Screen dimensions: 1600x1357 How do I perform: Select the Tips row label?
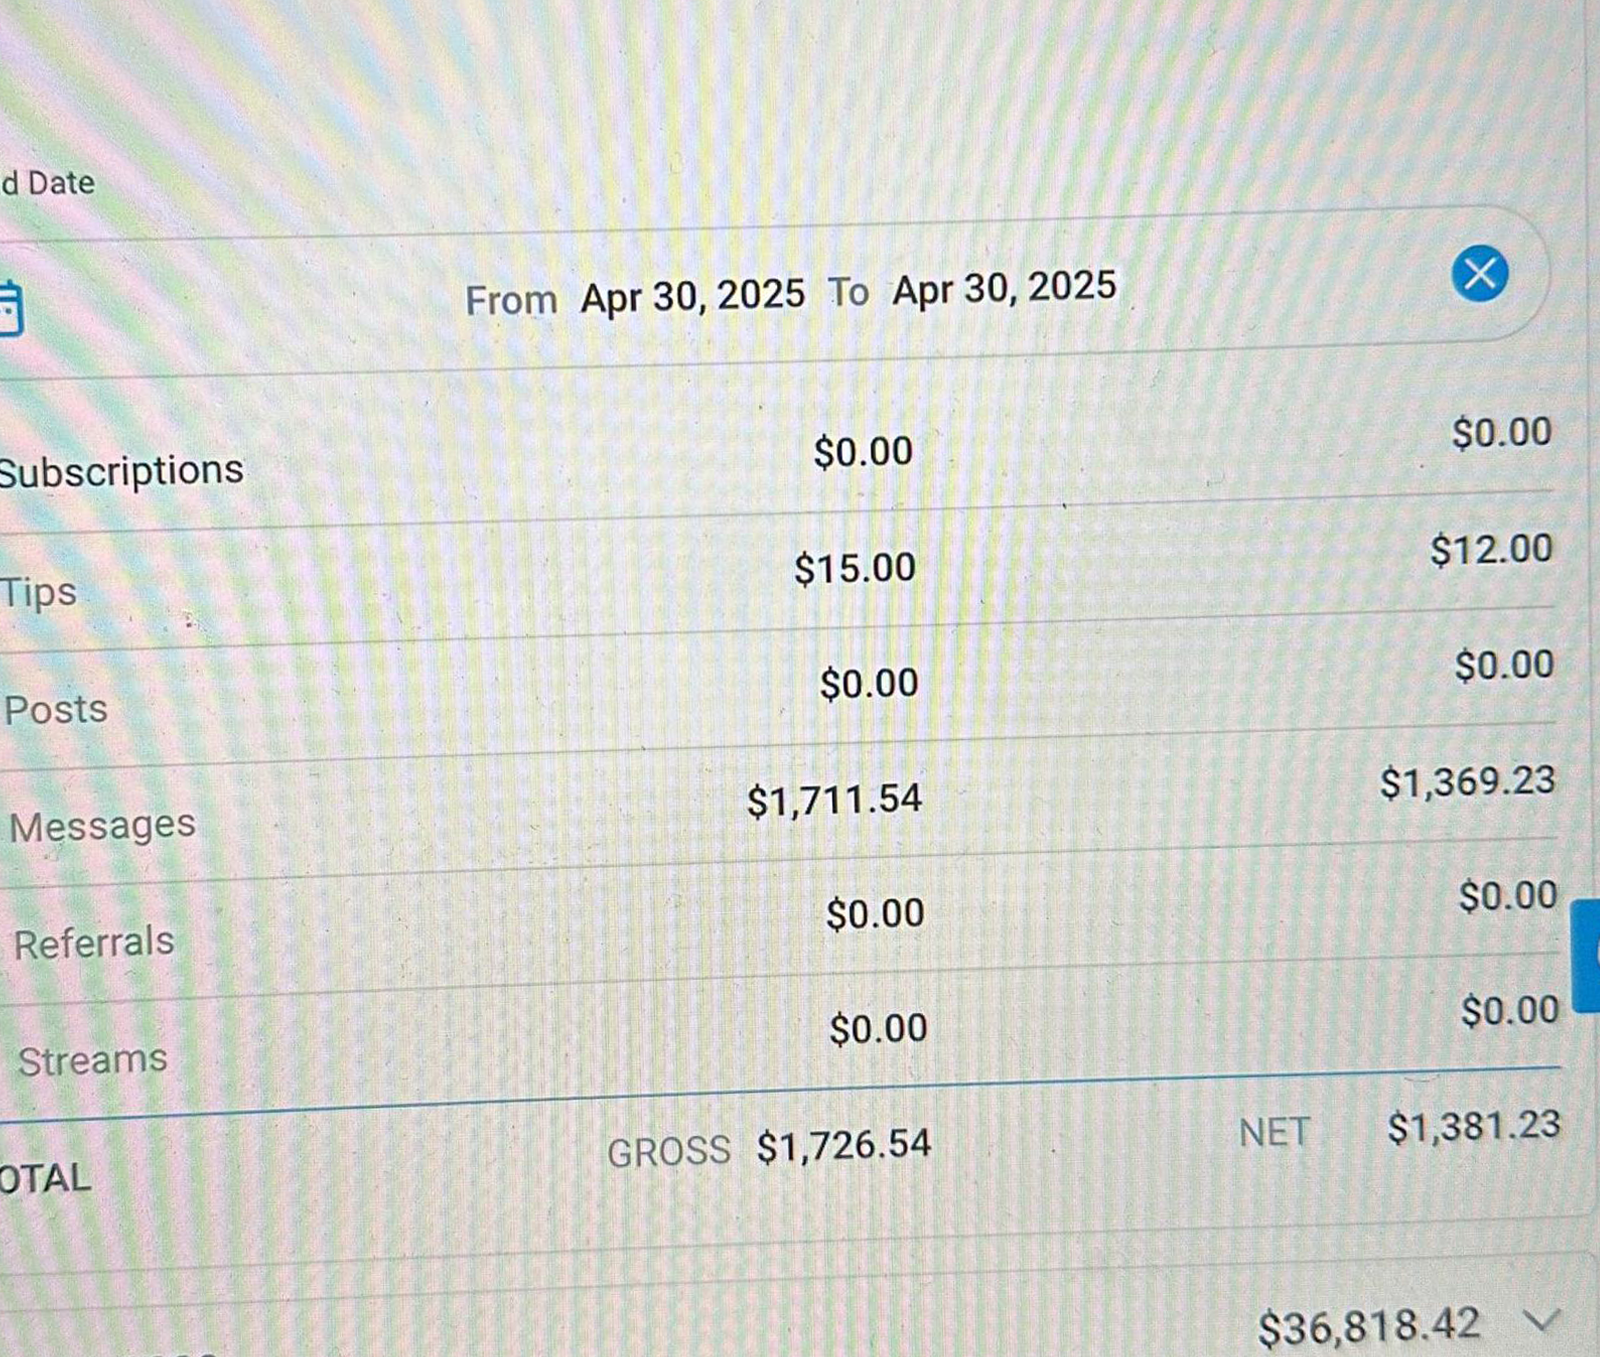tap(39, 592)
